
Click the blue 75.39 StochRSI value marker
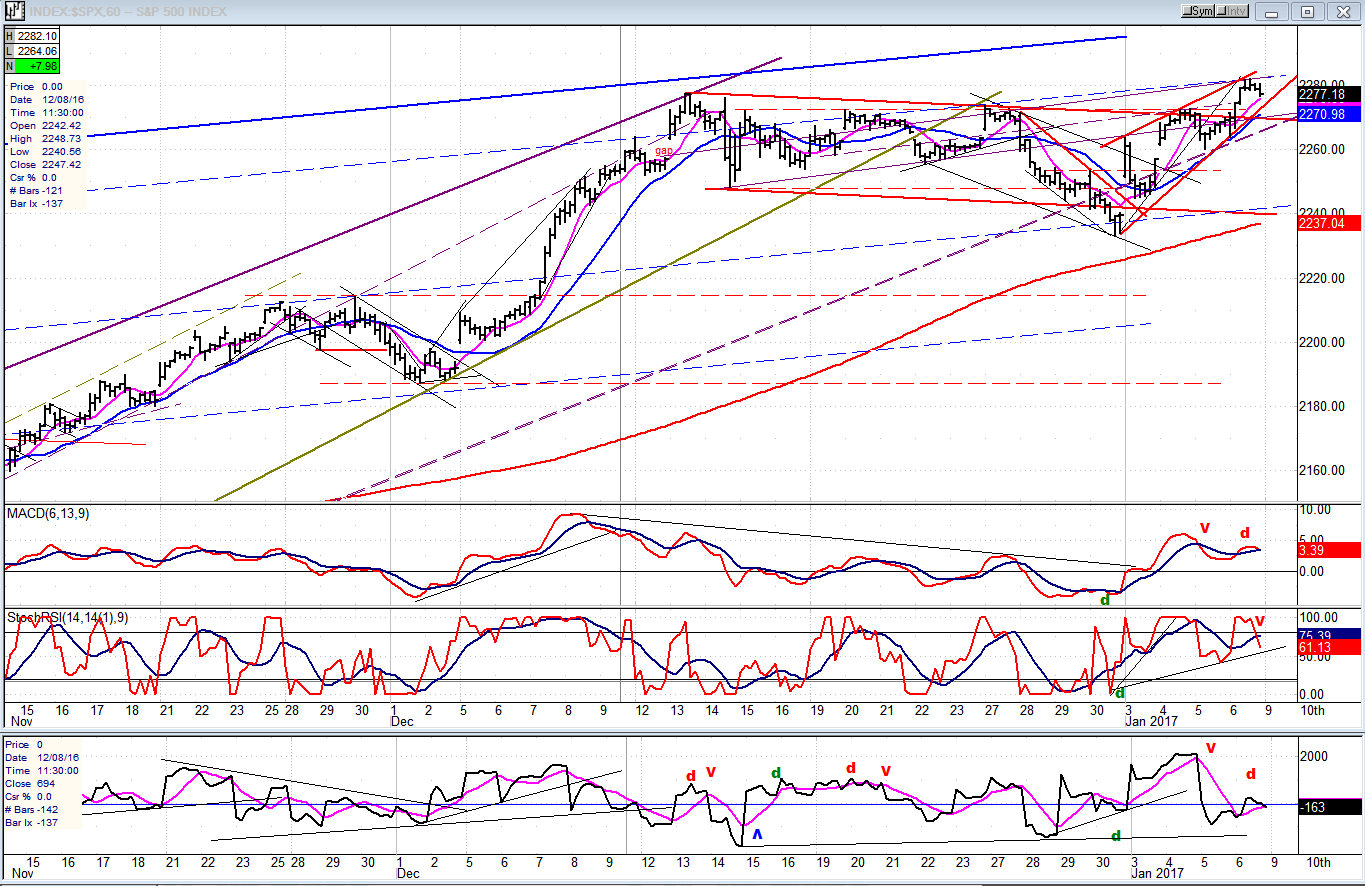click(x=1327, y=635)
